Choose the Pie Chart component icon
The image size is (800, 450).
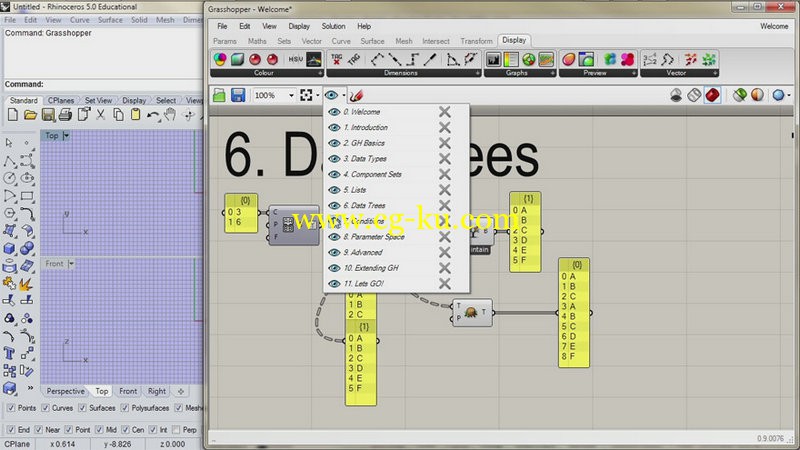529,60
